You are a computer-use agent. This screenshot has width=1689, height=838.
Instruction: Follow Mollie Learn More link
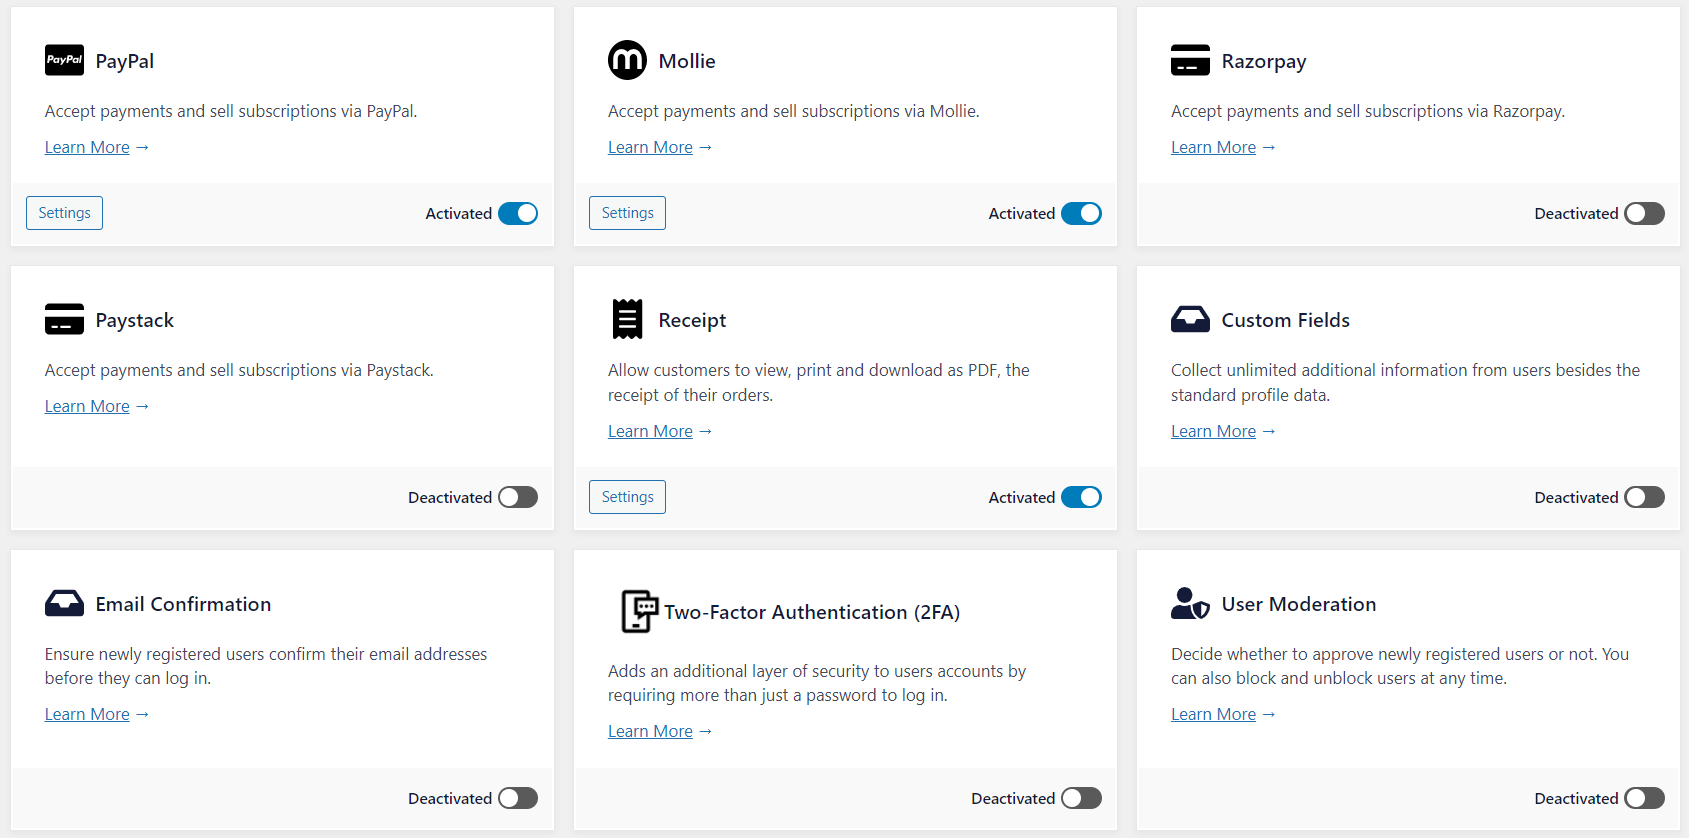coord(650,147)
